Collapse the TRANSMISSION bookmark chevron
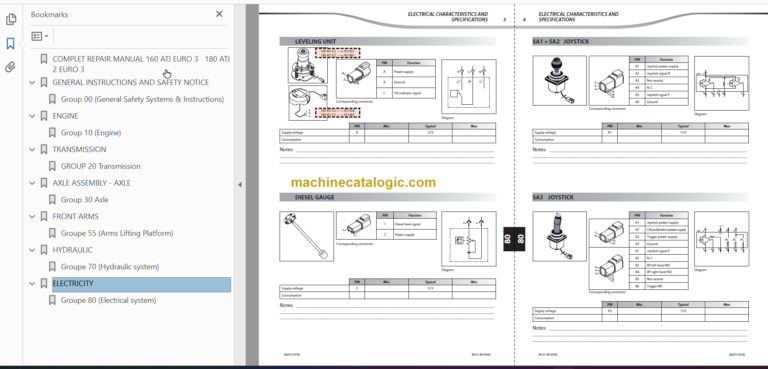768x369 pixels. point(32,149)
